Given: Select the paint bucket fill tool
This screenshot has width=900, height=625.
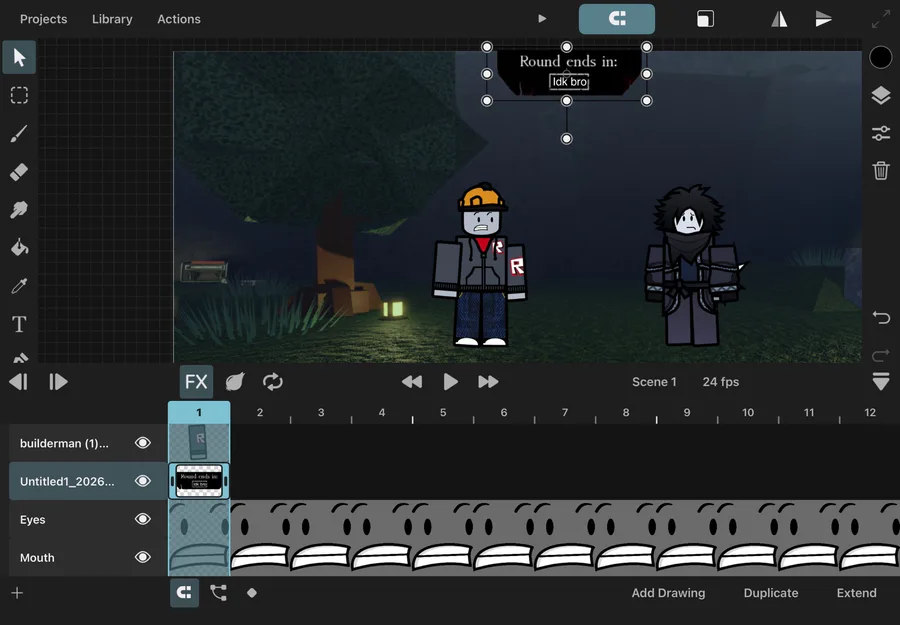Looking at the screenshot, I should (19, 248).
